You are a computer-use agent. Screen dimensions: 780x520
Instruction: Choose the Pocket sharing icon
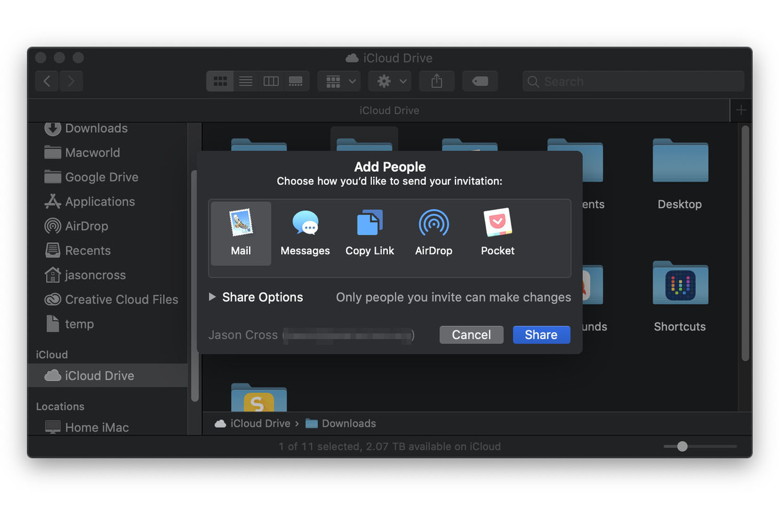(x=497, y=233)
